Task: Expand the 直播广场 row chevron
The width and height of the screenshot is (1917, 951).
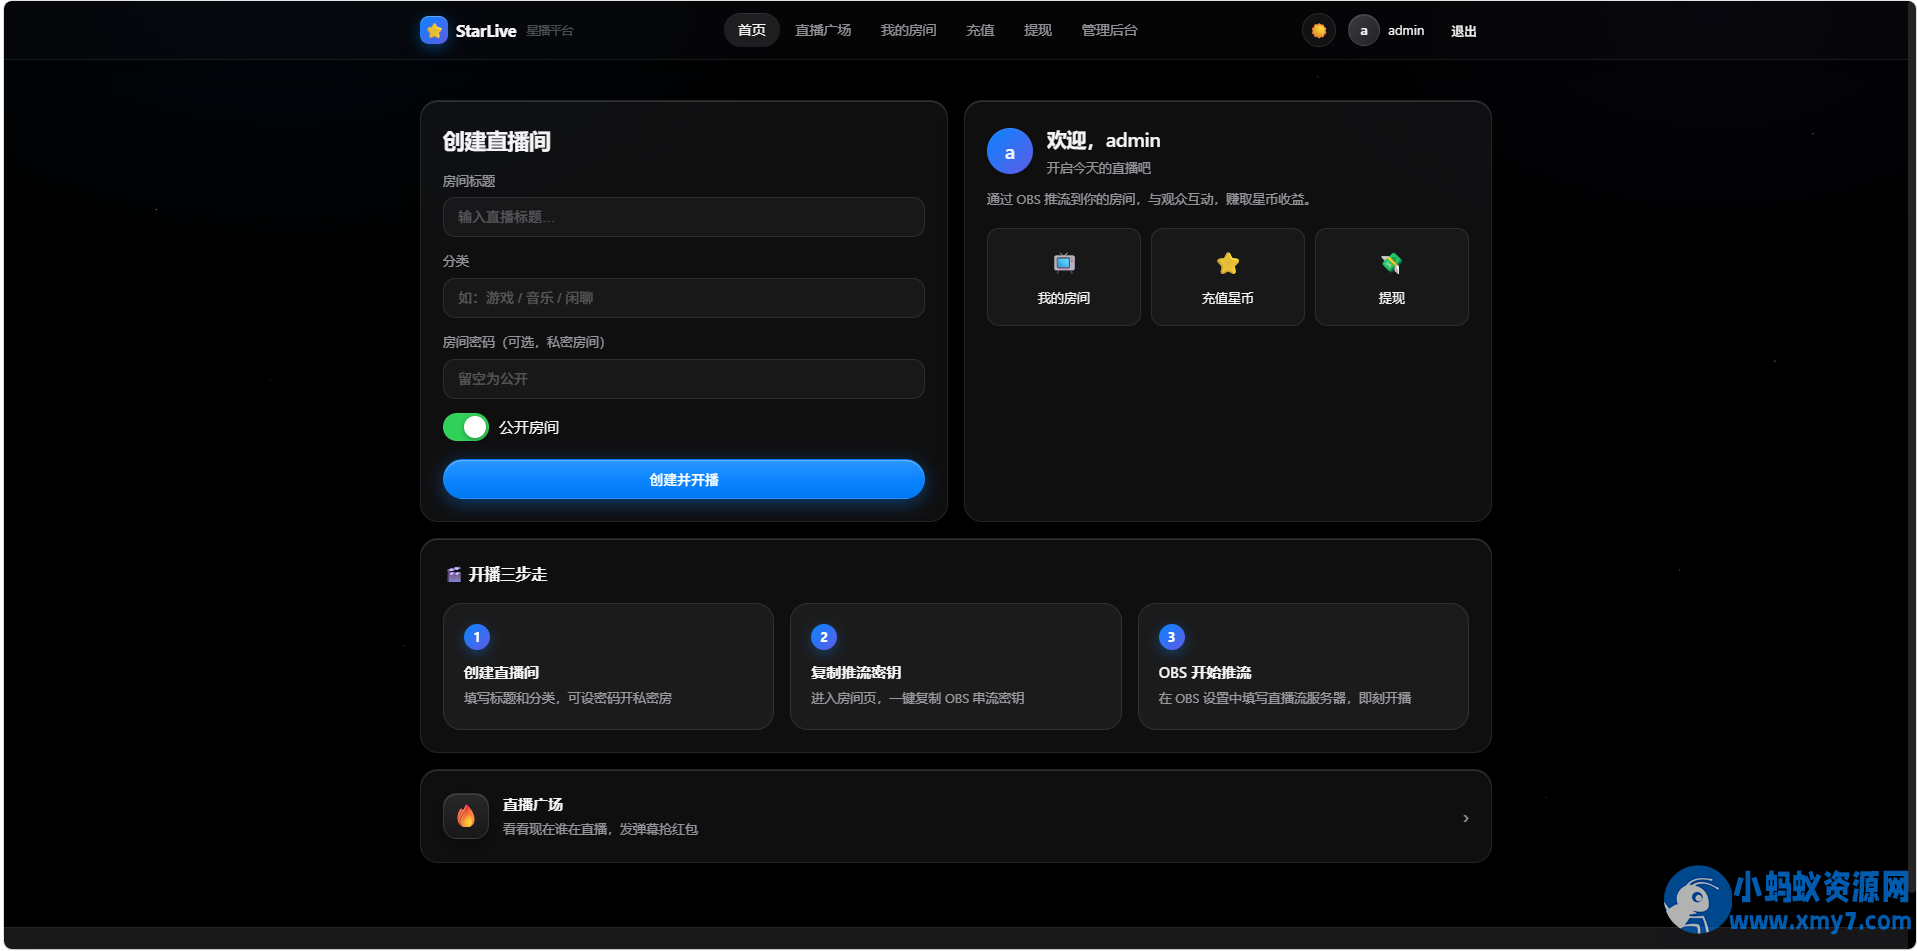Action: tap(1466, 818)
